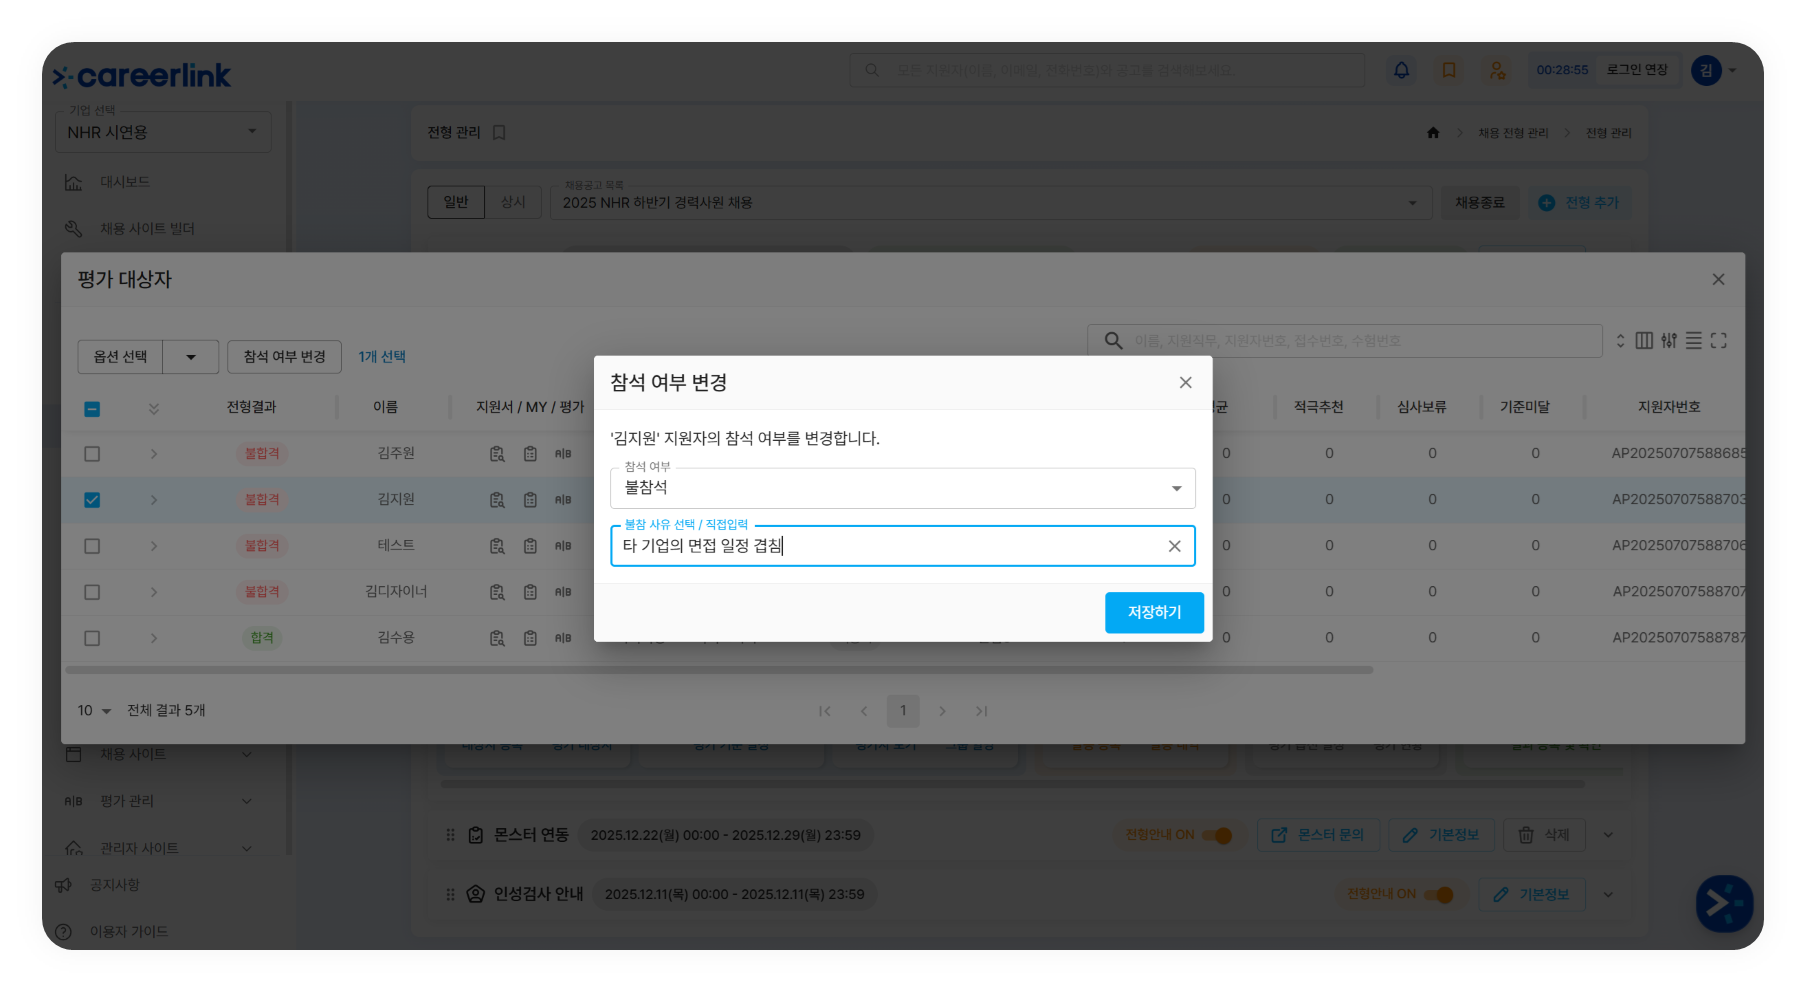This screenshot has width=1806, height=992.
Task: Click the 참석 여부 변경 button
Action: tap(285, 357)
